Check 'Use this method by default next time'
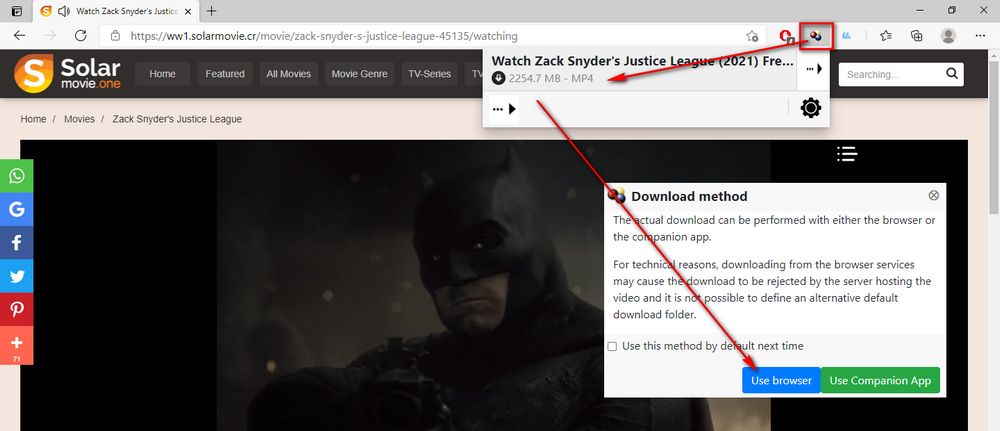This screenshot has width=1000, height=431. [612, 346]
